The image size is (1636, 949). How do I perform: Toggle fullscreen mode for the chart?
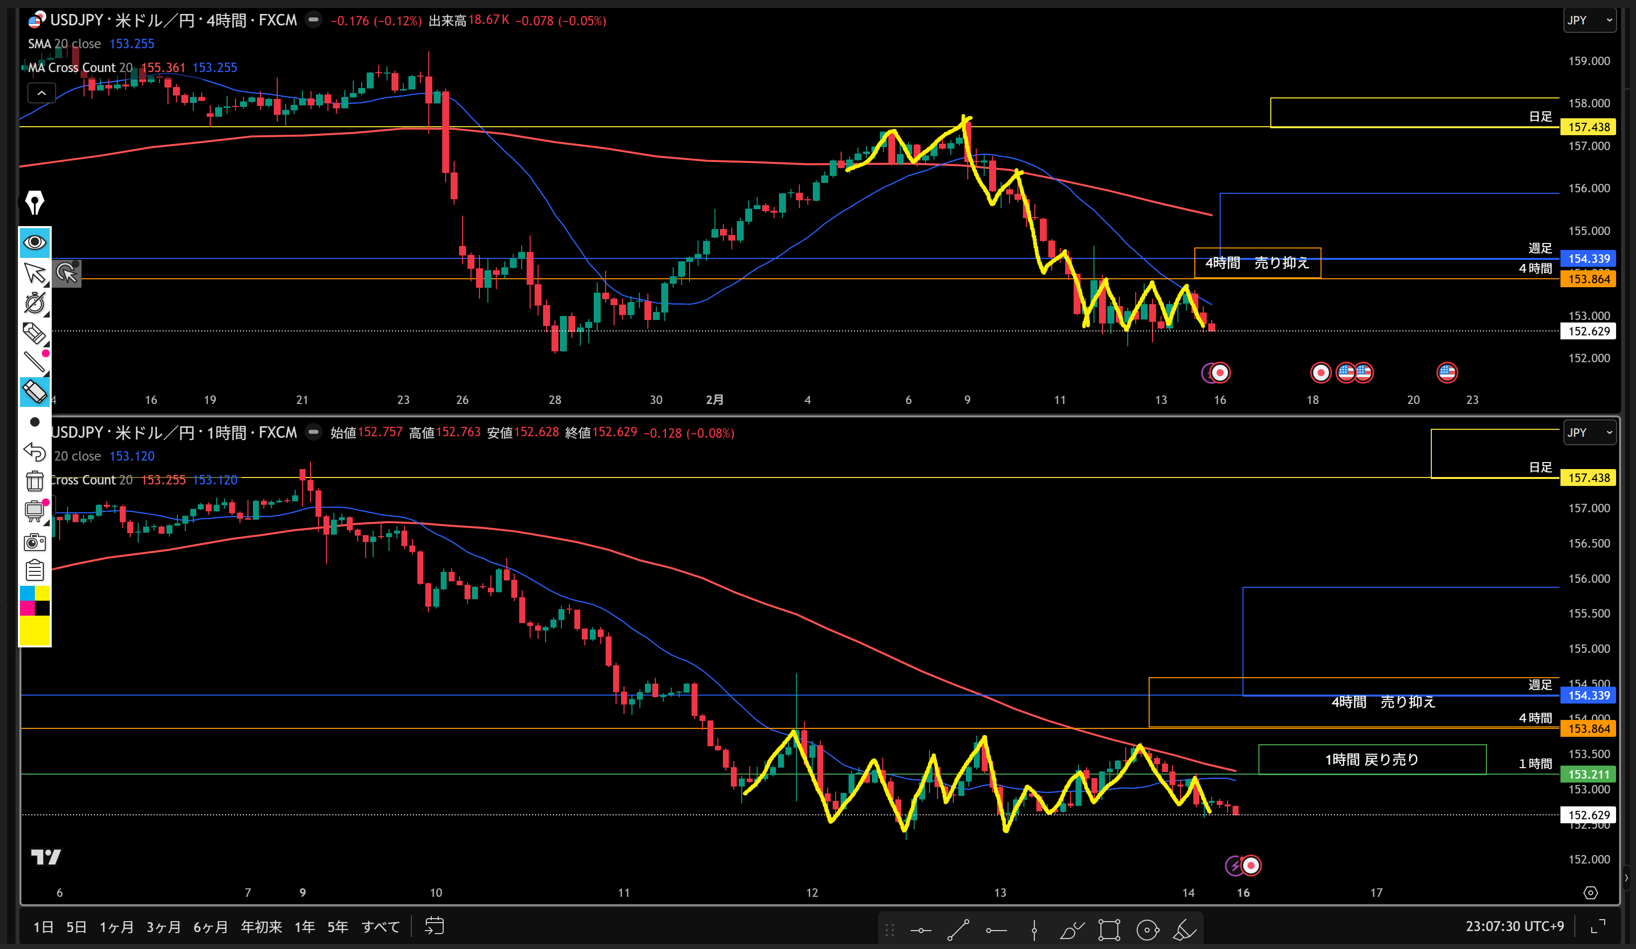pyautogui.click(x=1598, y=926)
